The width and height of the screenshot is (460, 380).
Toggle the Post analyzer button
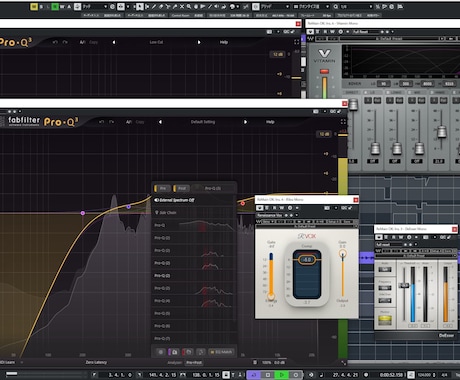[181, 189]
